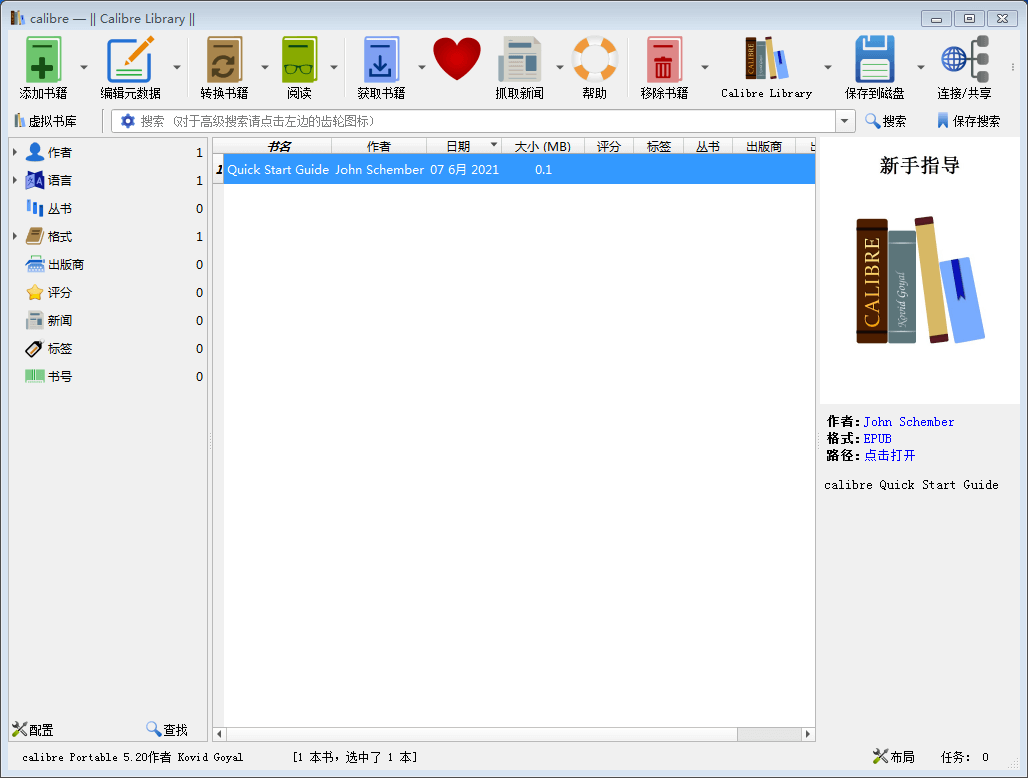Open the arrow next to 移除书籍
The image size is (1028, 778).
705,67
